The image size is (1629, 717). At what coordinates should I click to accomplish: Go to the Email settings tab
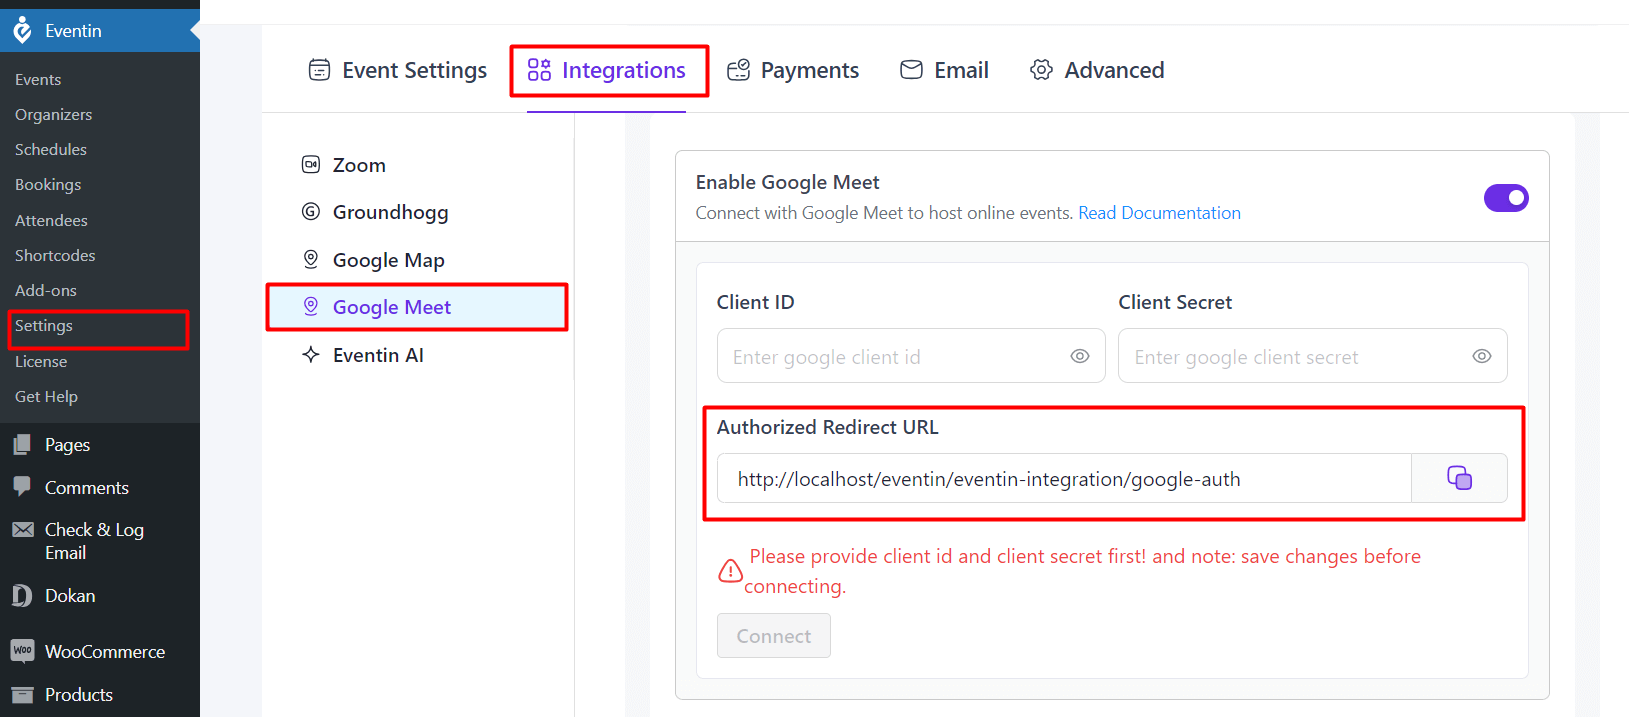(x=944, y=70)
